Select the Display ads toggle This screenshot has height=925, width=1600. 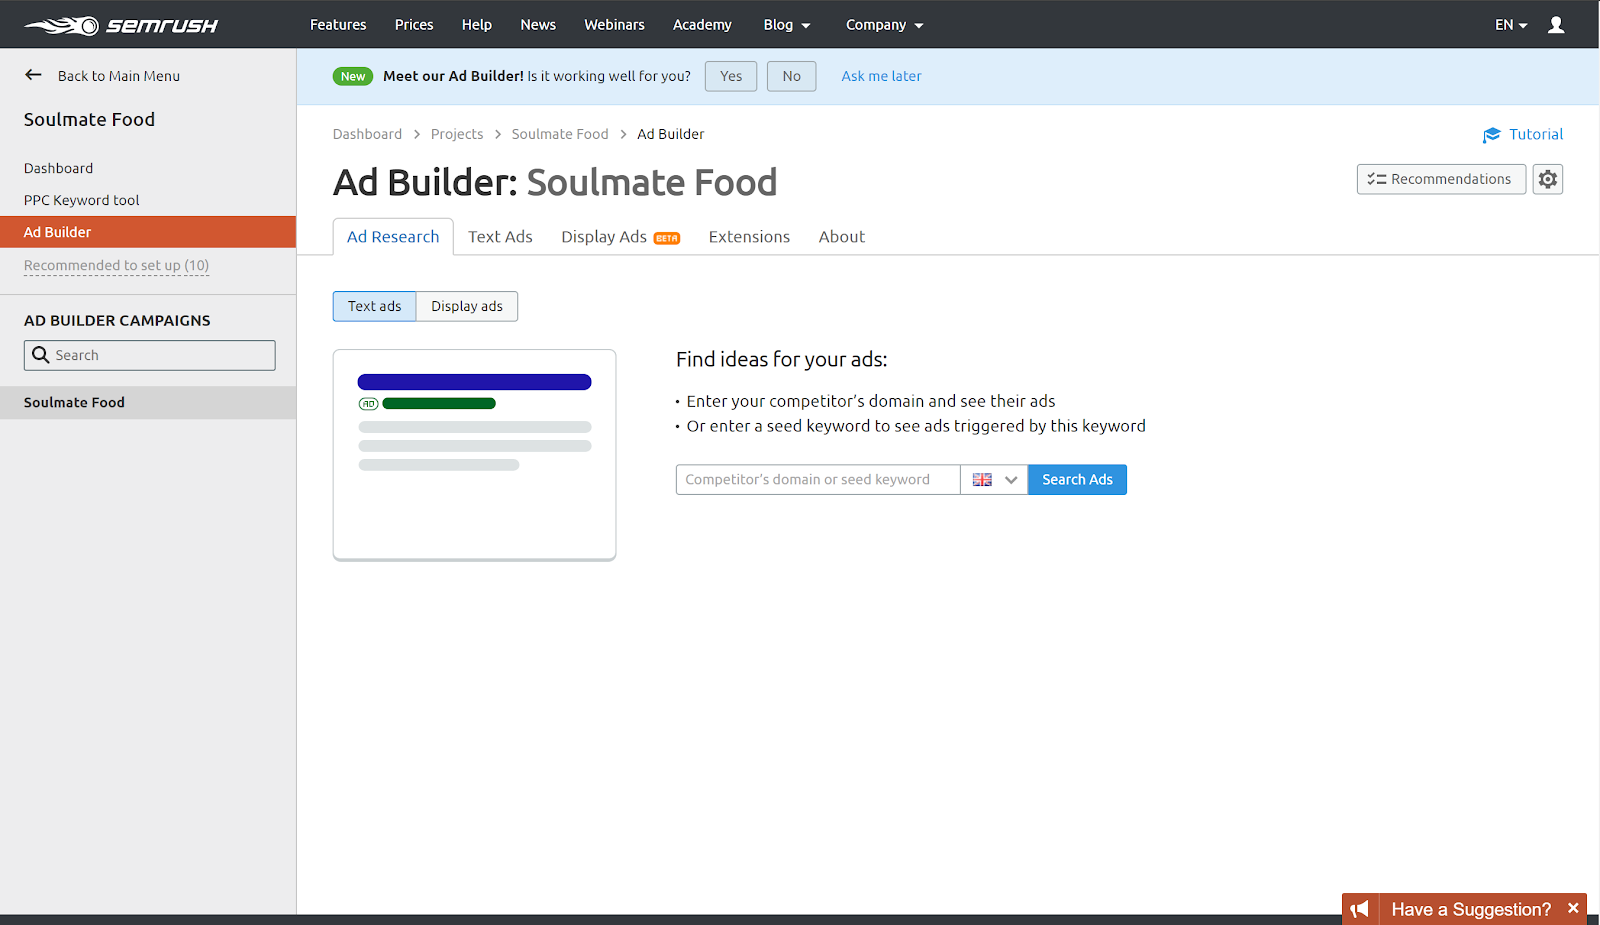467,306
